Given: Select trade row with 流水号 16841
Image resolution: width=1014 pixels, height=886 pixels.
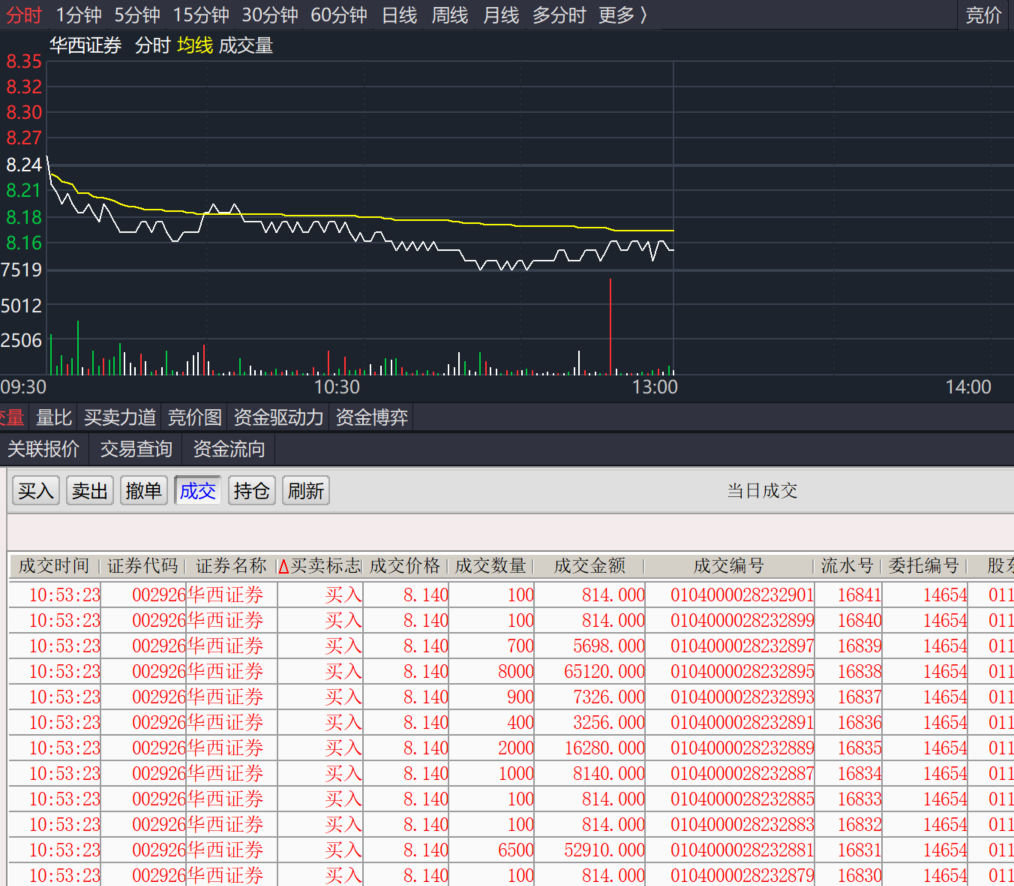Looking at the screenshot, I should [x=511, y=594].
